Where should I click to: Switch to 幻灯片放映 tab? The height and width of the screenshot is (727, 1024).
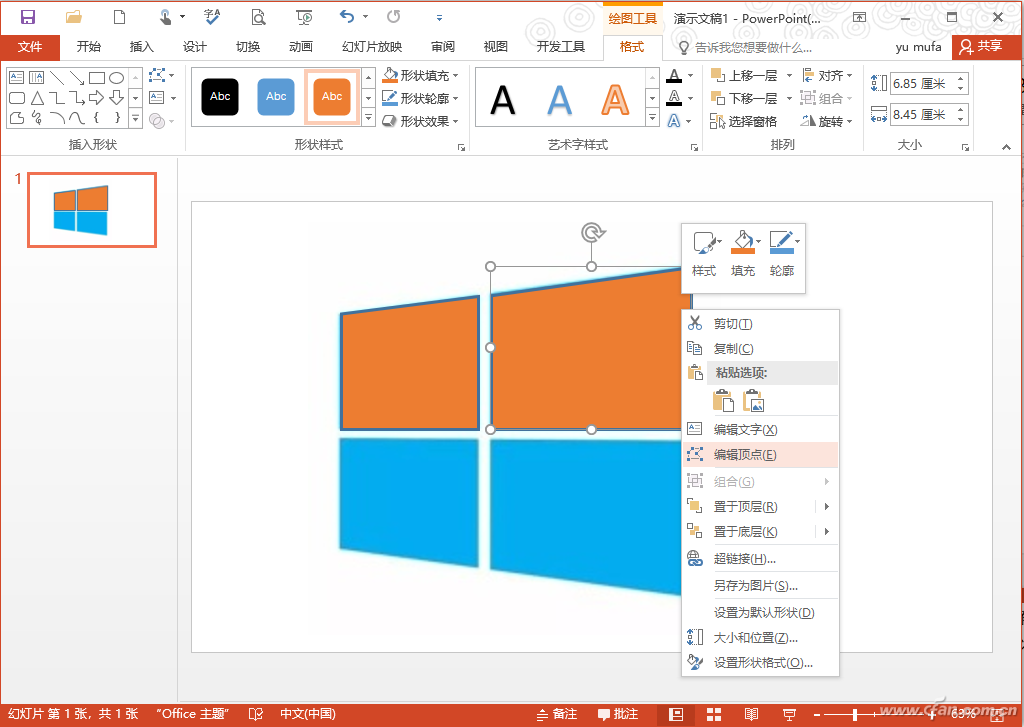(x=372, y=47)
